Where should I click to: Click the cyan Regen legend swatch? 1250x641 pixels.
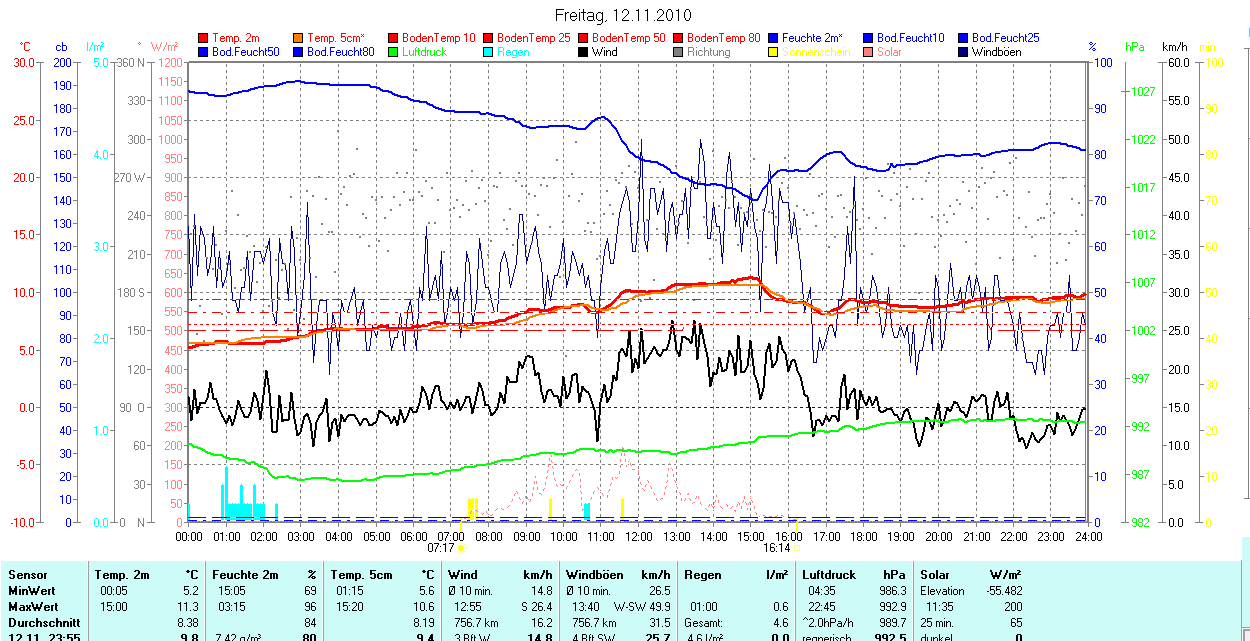(x=489, y=52)
